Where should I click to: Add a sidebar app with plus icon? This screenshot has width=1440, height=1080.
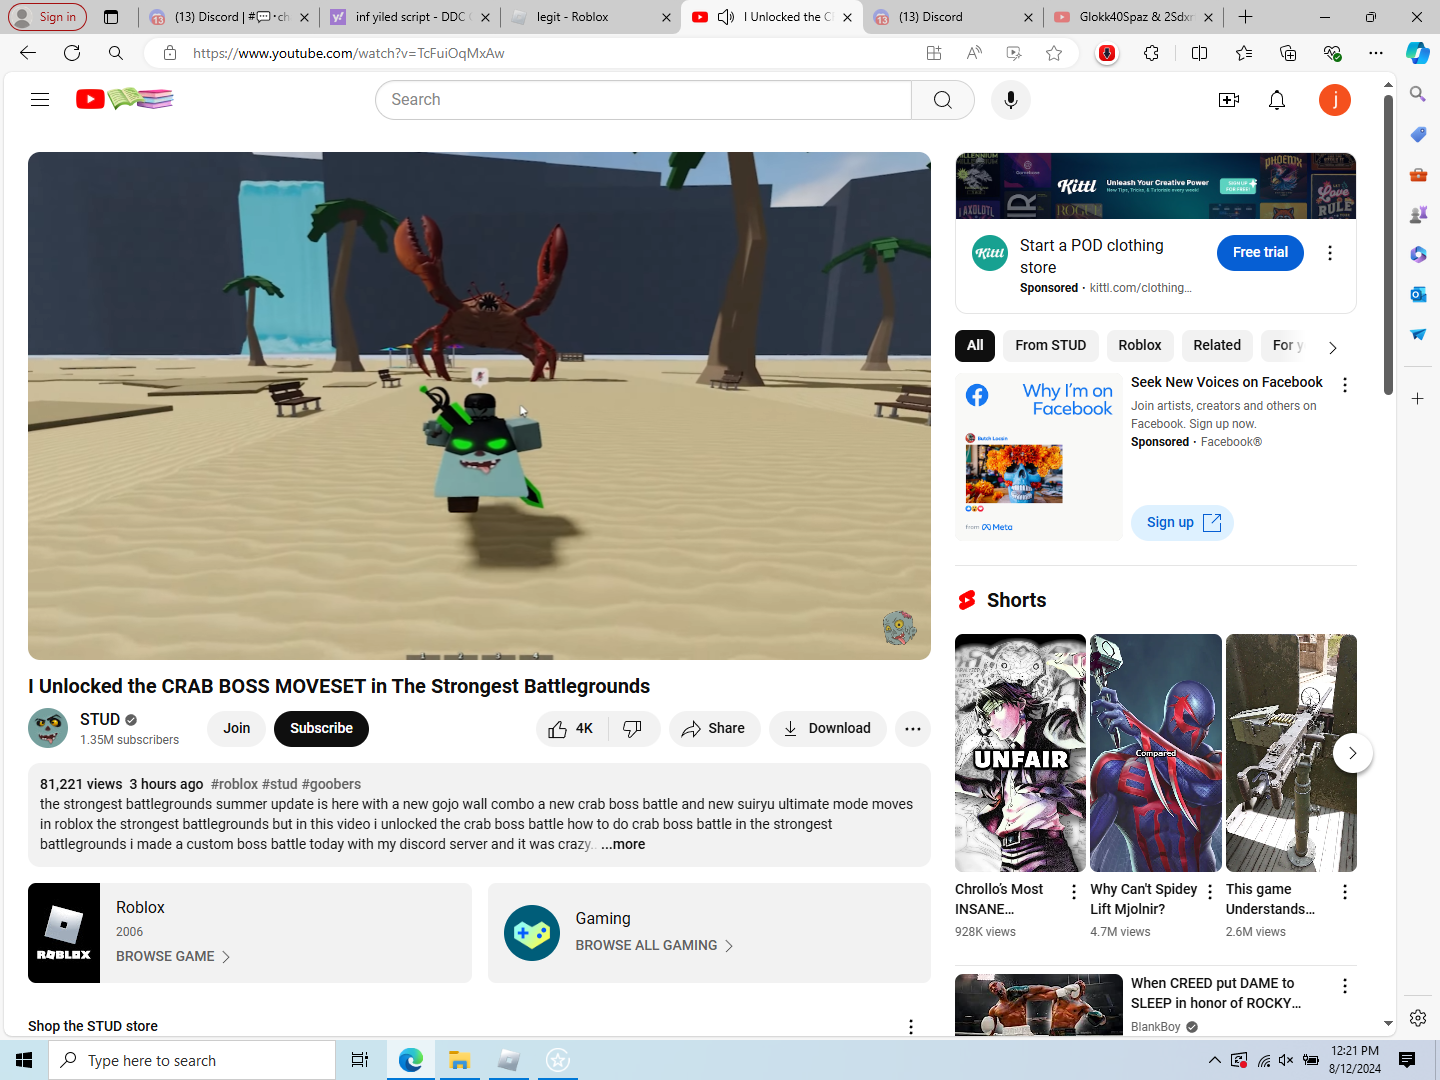point(1418,399)
